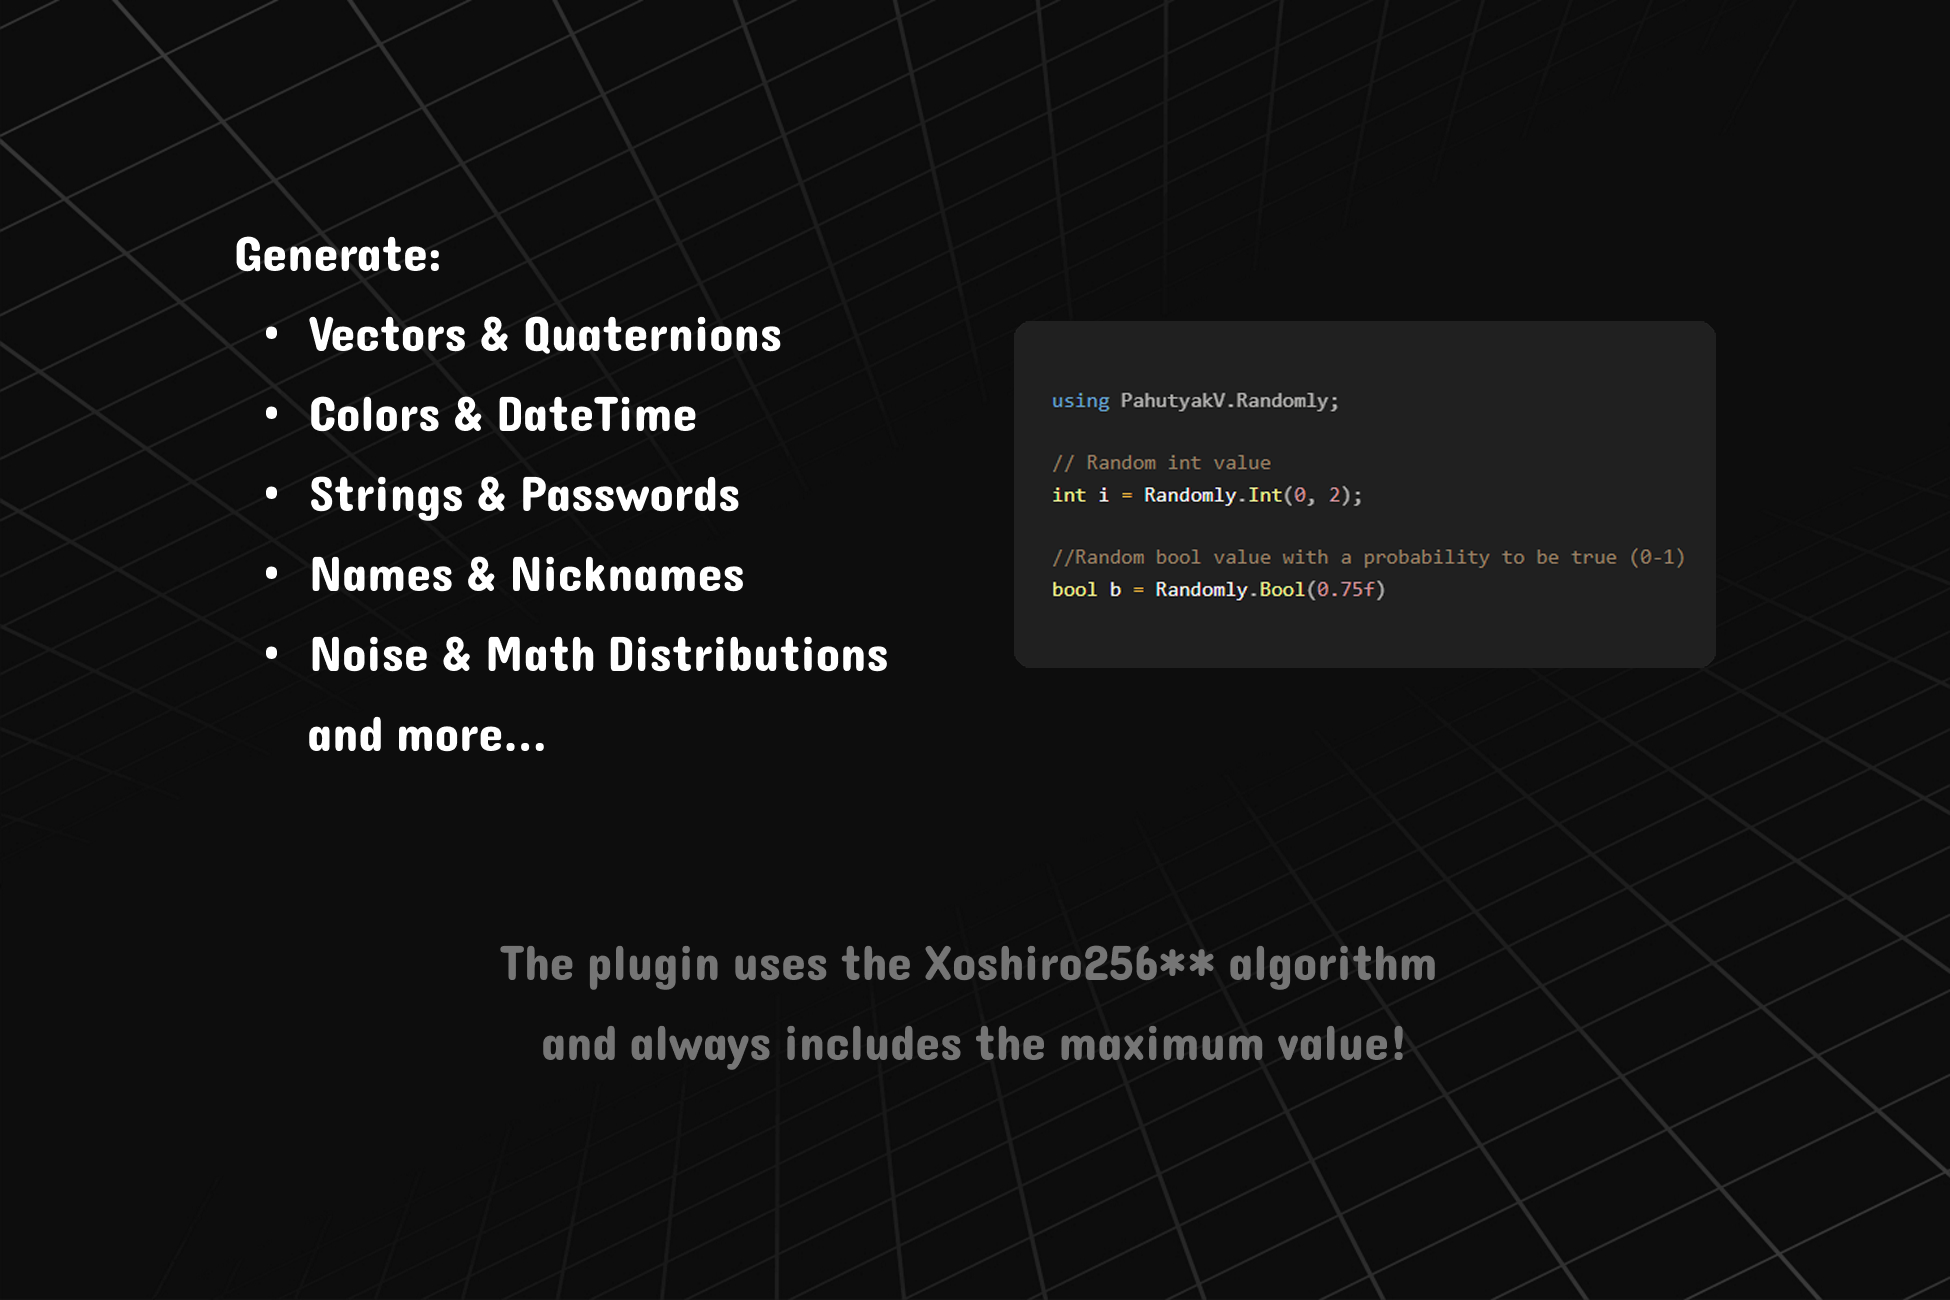Click the 'and more...' text
Image resolution: width=1950 pixels, height=1300 pixels.
[x=427, y=736]
